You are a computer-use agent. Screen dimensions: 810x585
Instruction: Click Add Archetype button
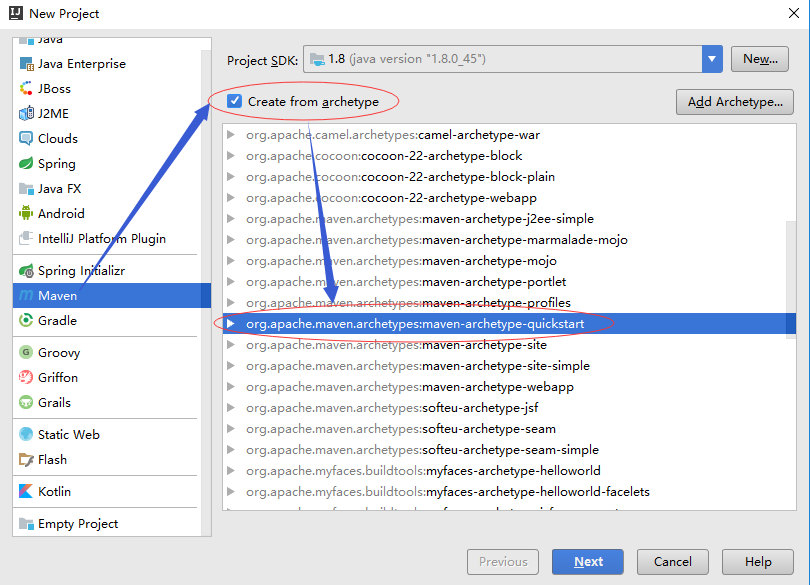[735, 102]
